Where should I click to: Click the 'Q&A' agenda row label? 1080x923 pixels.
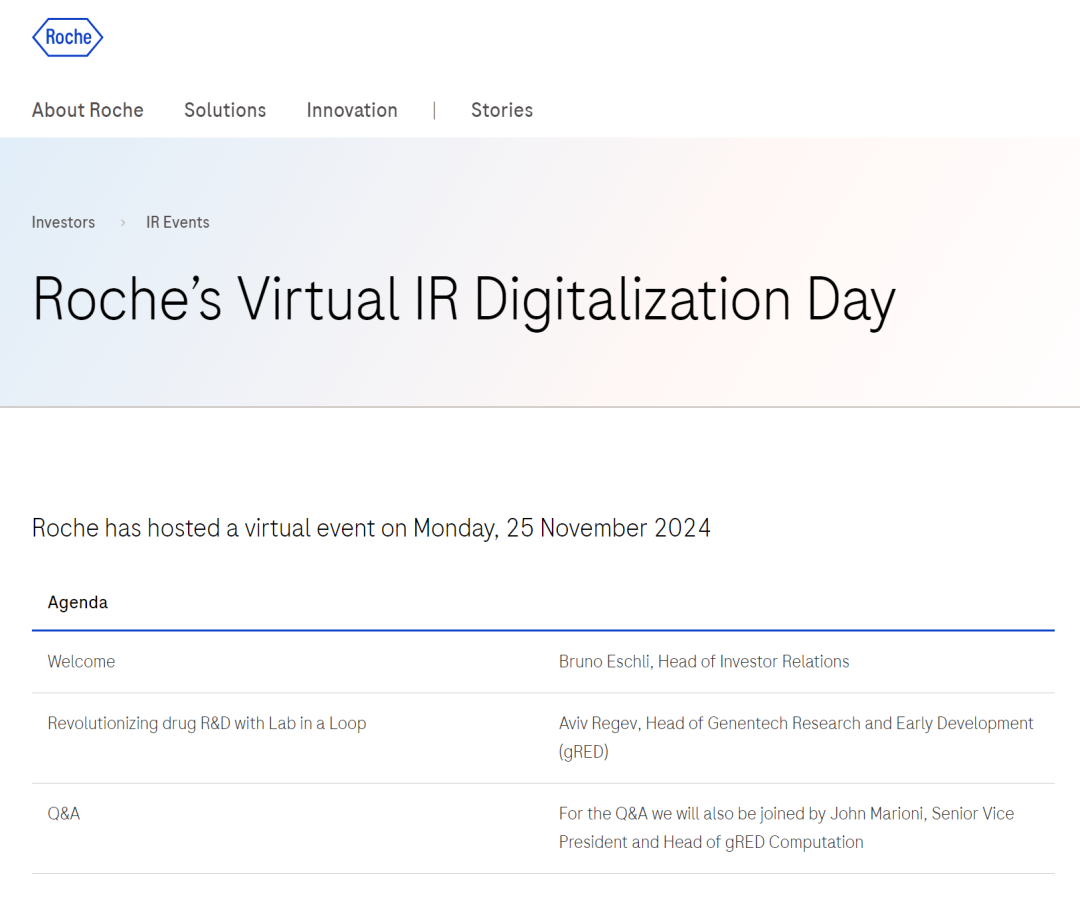(x=63, y=814)
